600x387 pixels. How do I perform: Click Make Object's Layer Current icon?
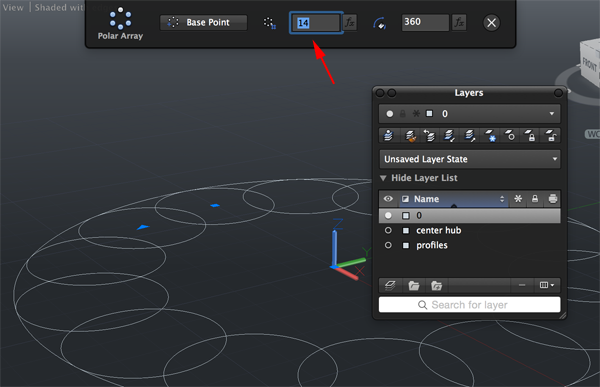389,136
